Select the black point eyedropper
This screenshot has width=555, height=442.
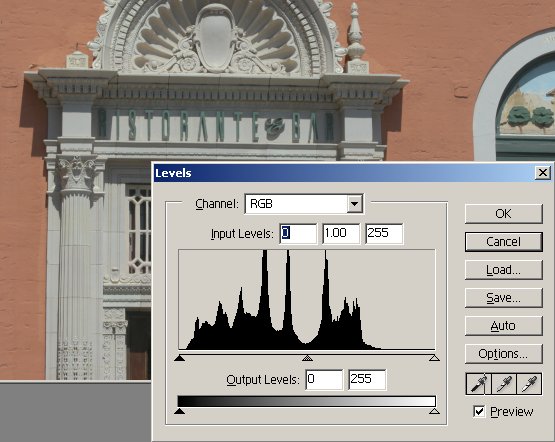pyautogui.click(x=478, y=384)
